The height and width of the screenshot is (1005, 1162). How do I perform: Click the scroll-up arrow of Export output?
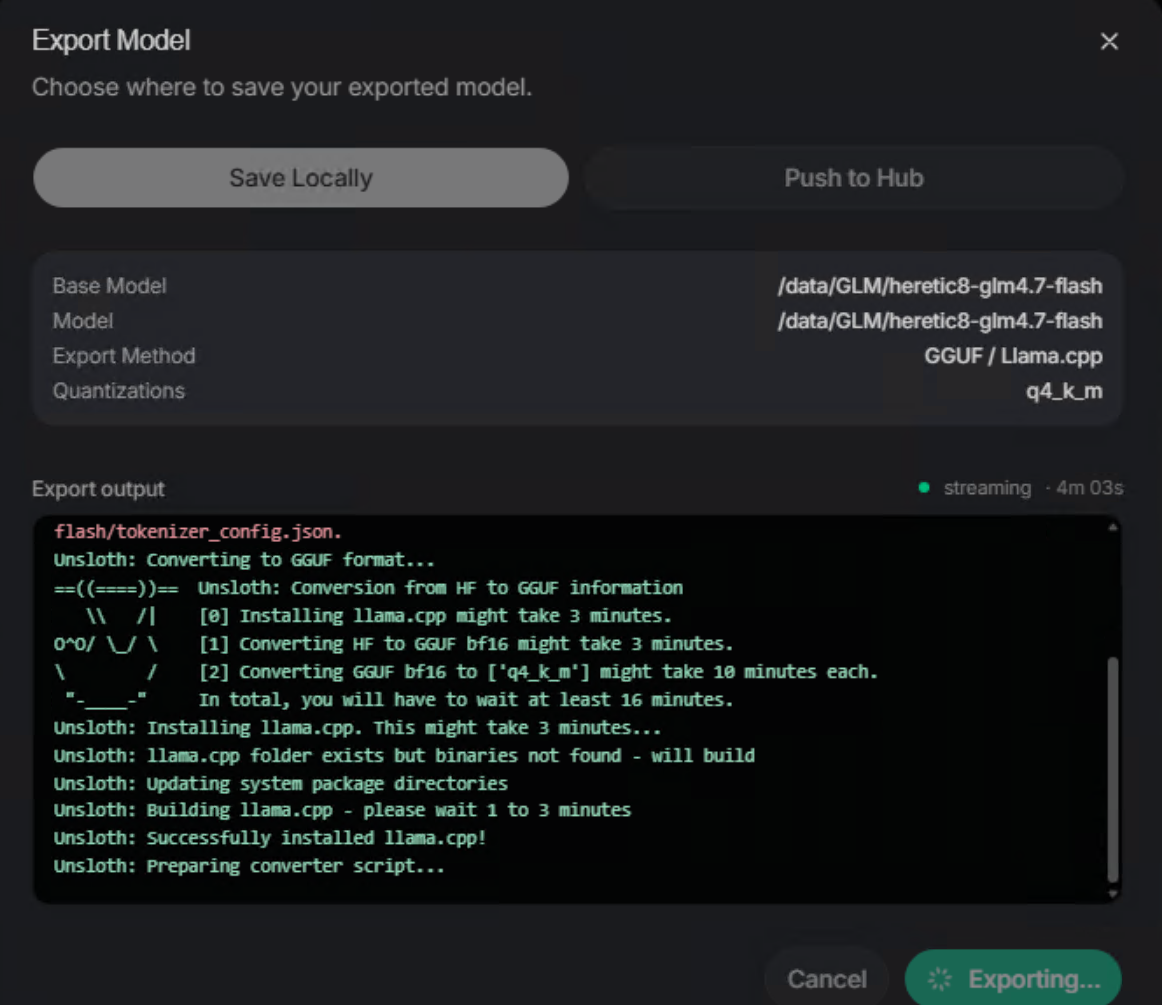1112,527
